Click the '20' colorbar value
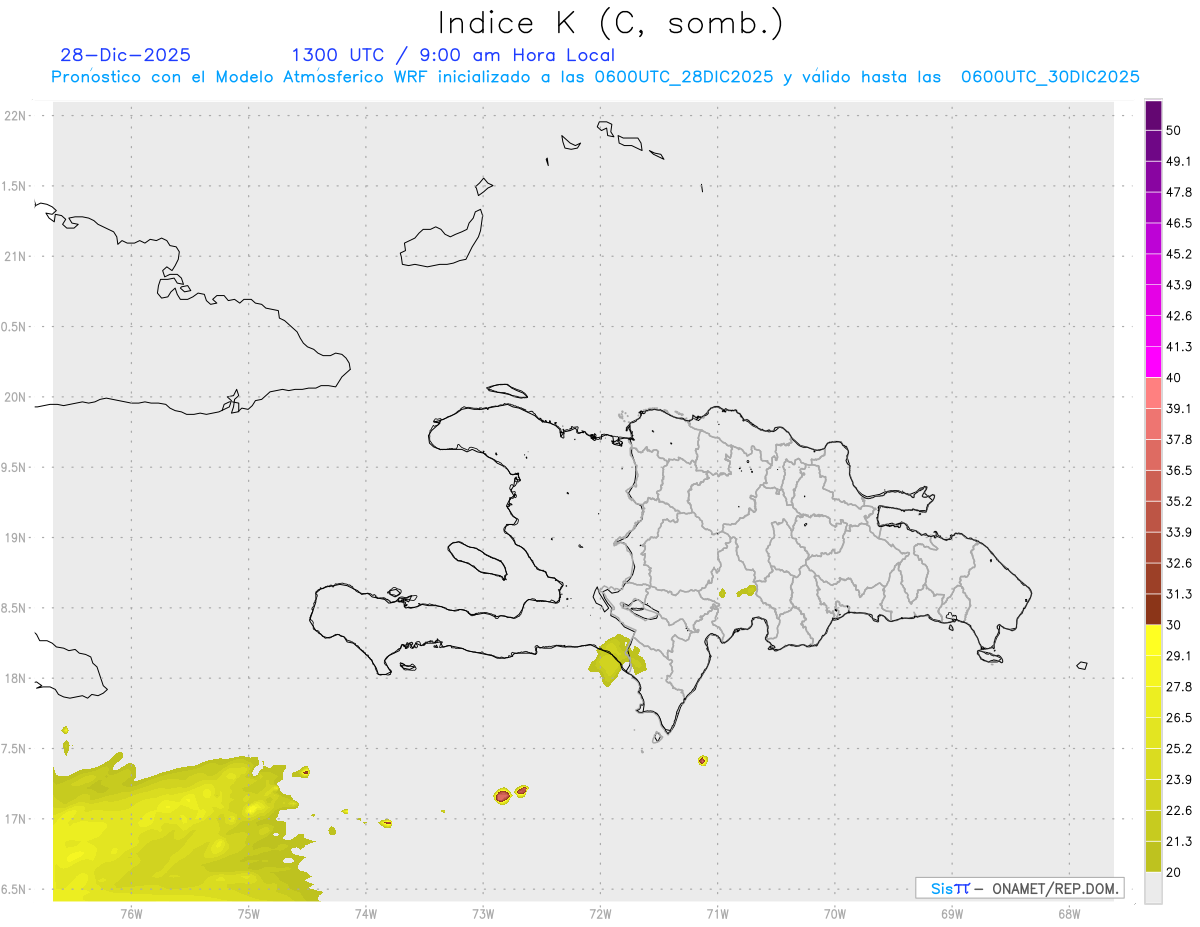1200x927 pixels. 1175,872
